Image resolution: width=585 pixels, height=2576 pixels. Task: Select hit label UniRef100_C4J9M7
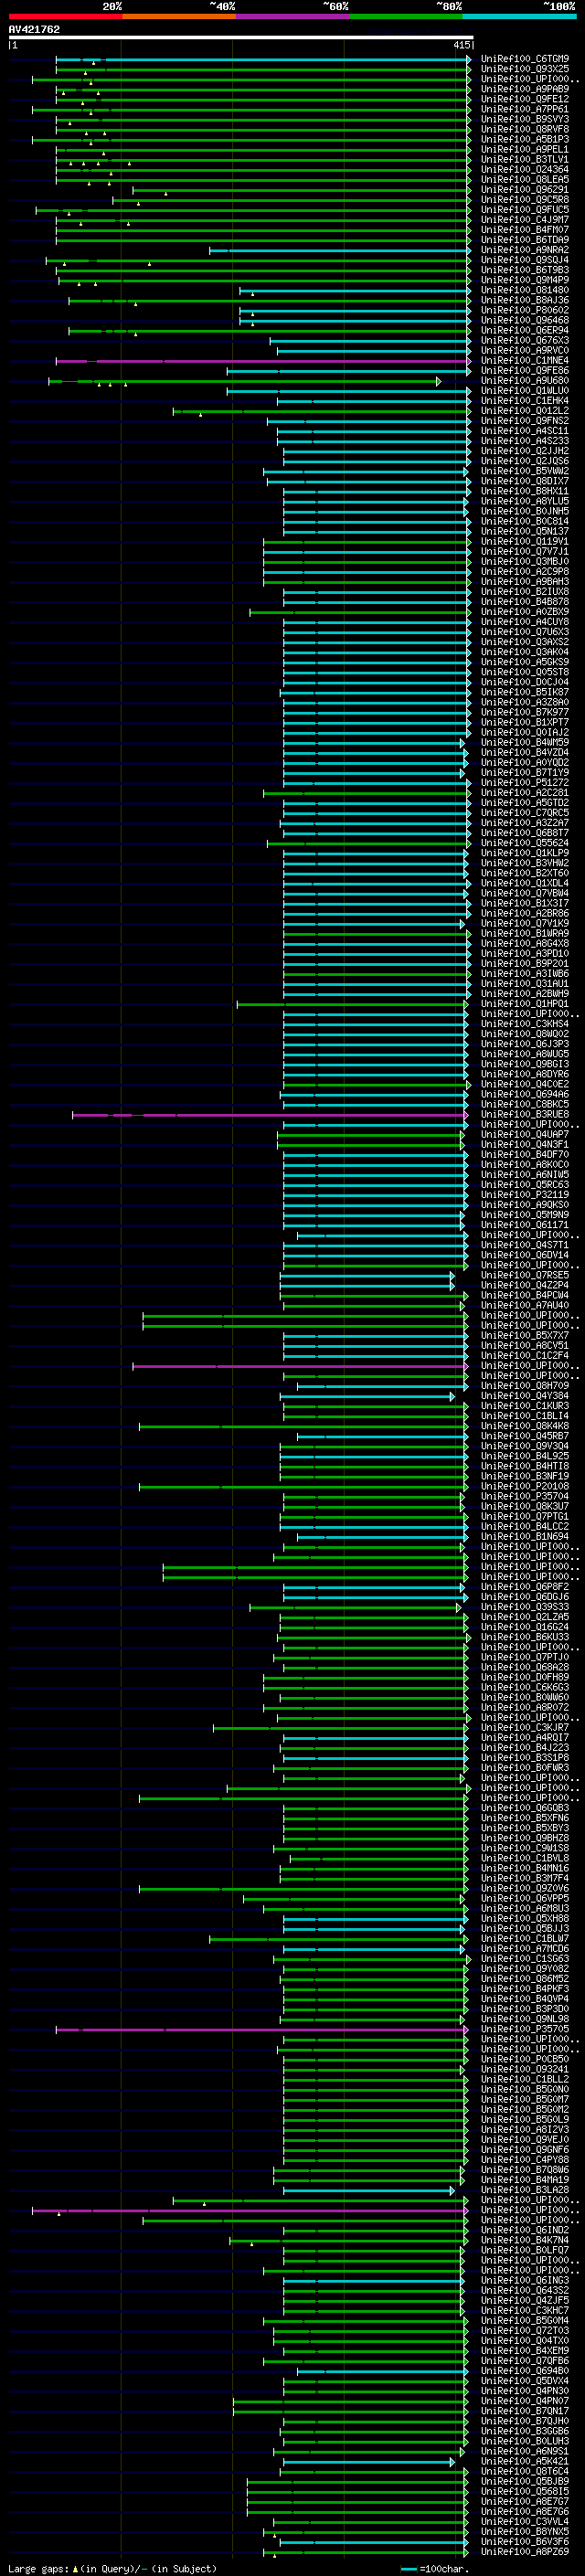click(525, 220)
